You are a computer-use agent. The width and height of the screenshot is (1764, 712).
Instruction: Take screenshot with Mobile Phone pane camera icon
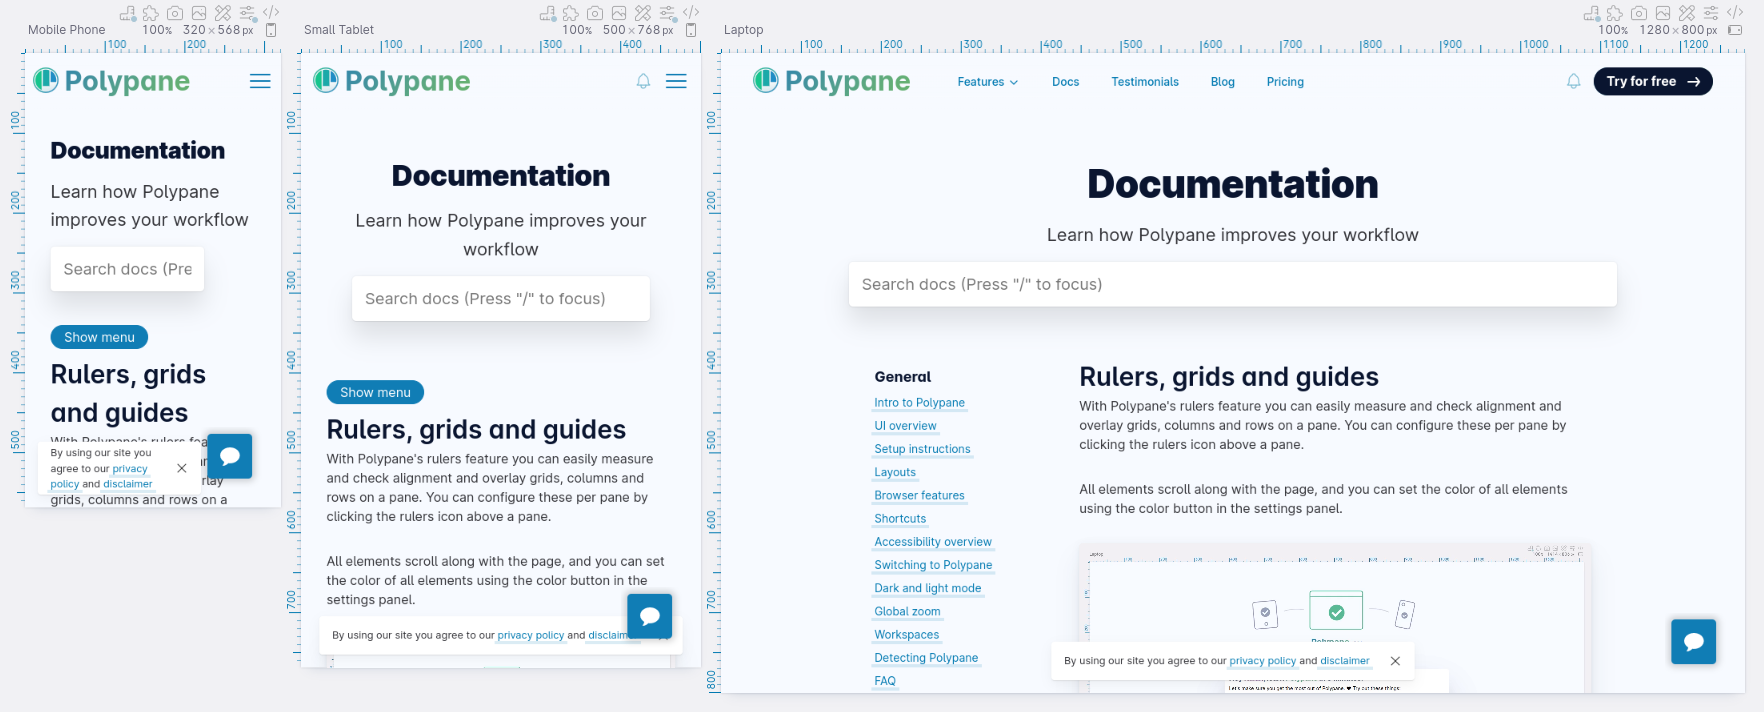pyautogui.click(x=175, y=13)
